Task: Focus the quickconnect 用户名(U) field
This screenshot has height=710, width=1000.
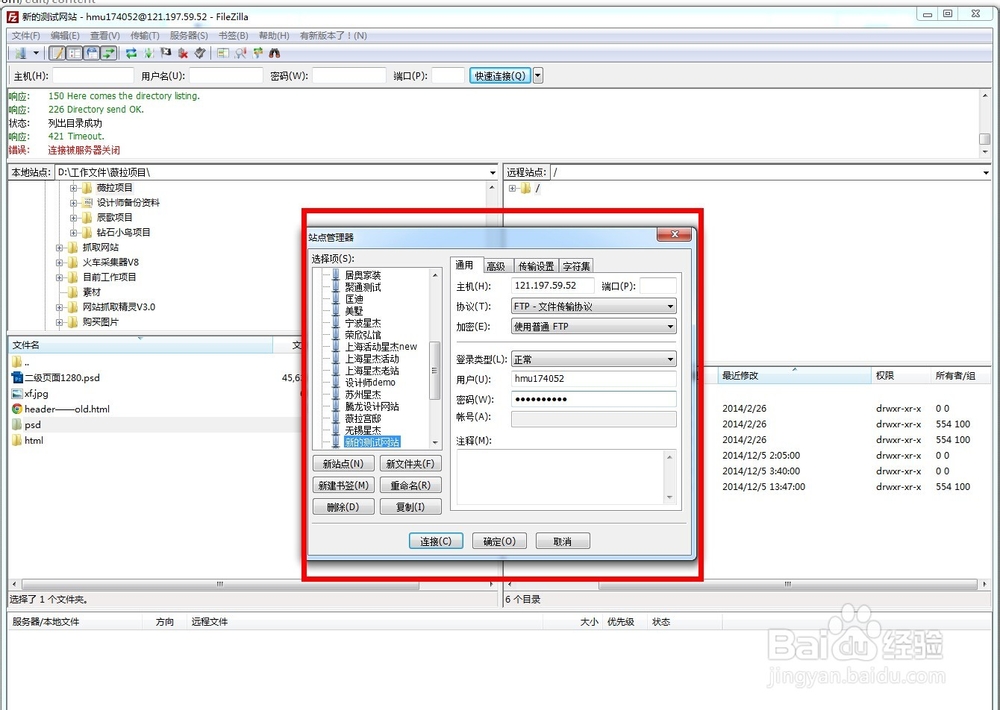Action: [226, 76]
